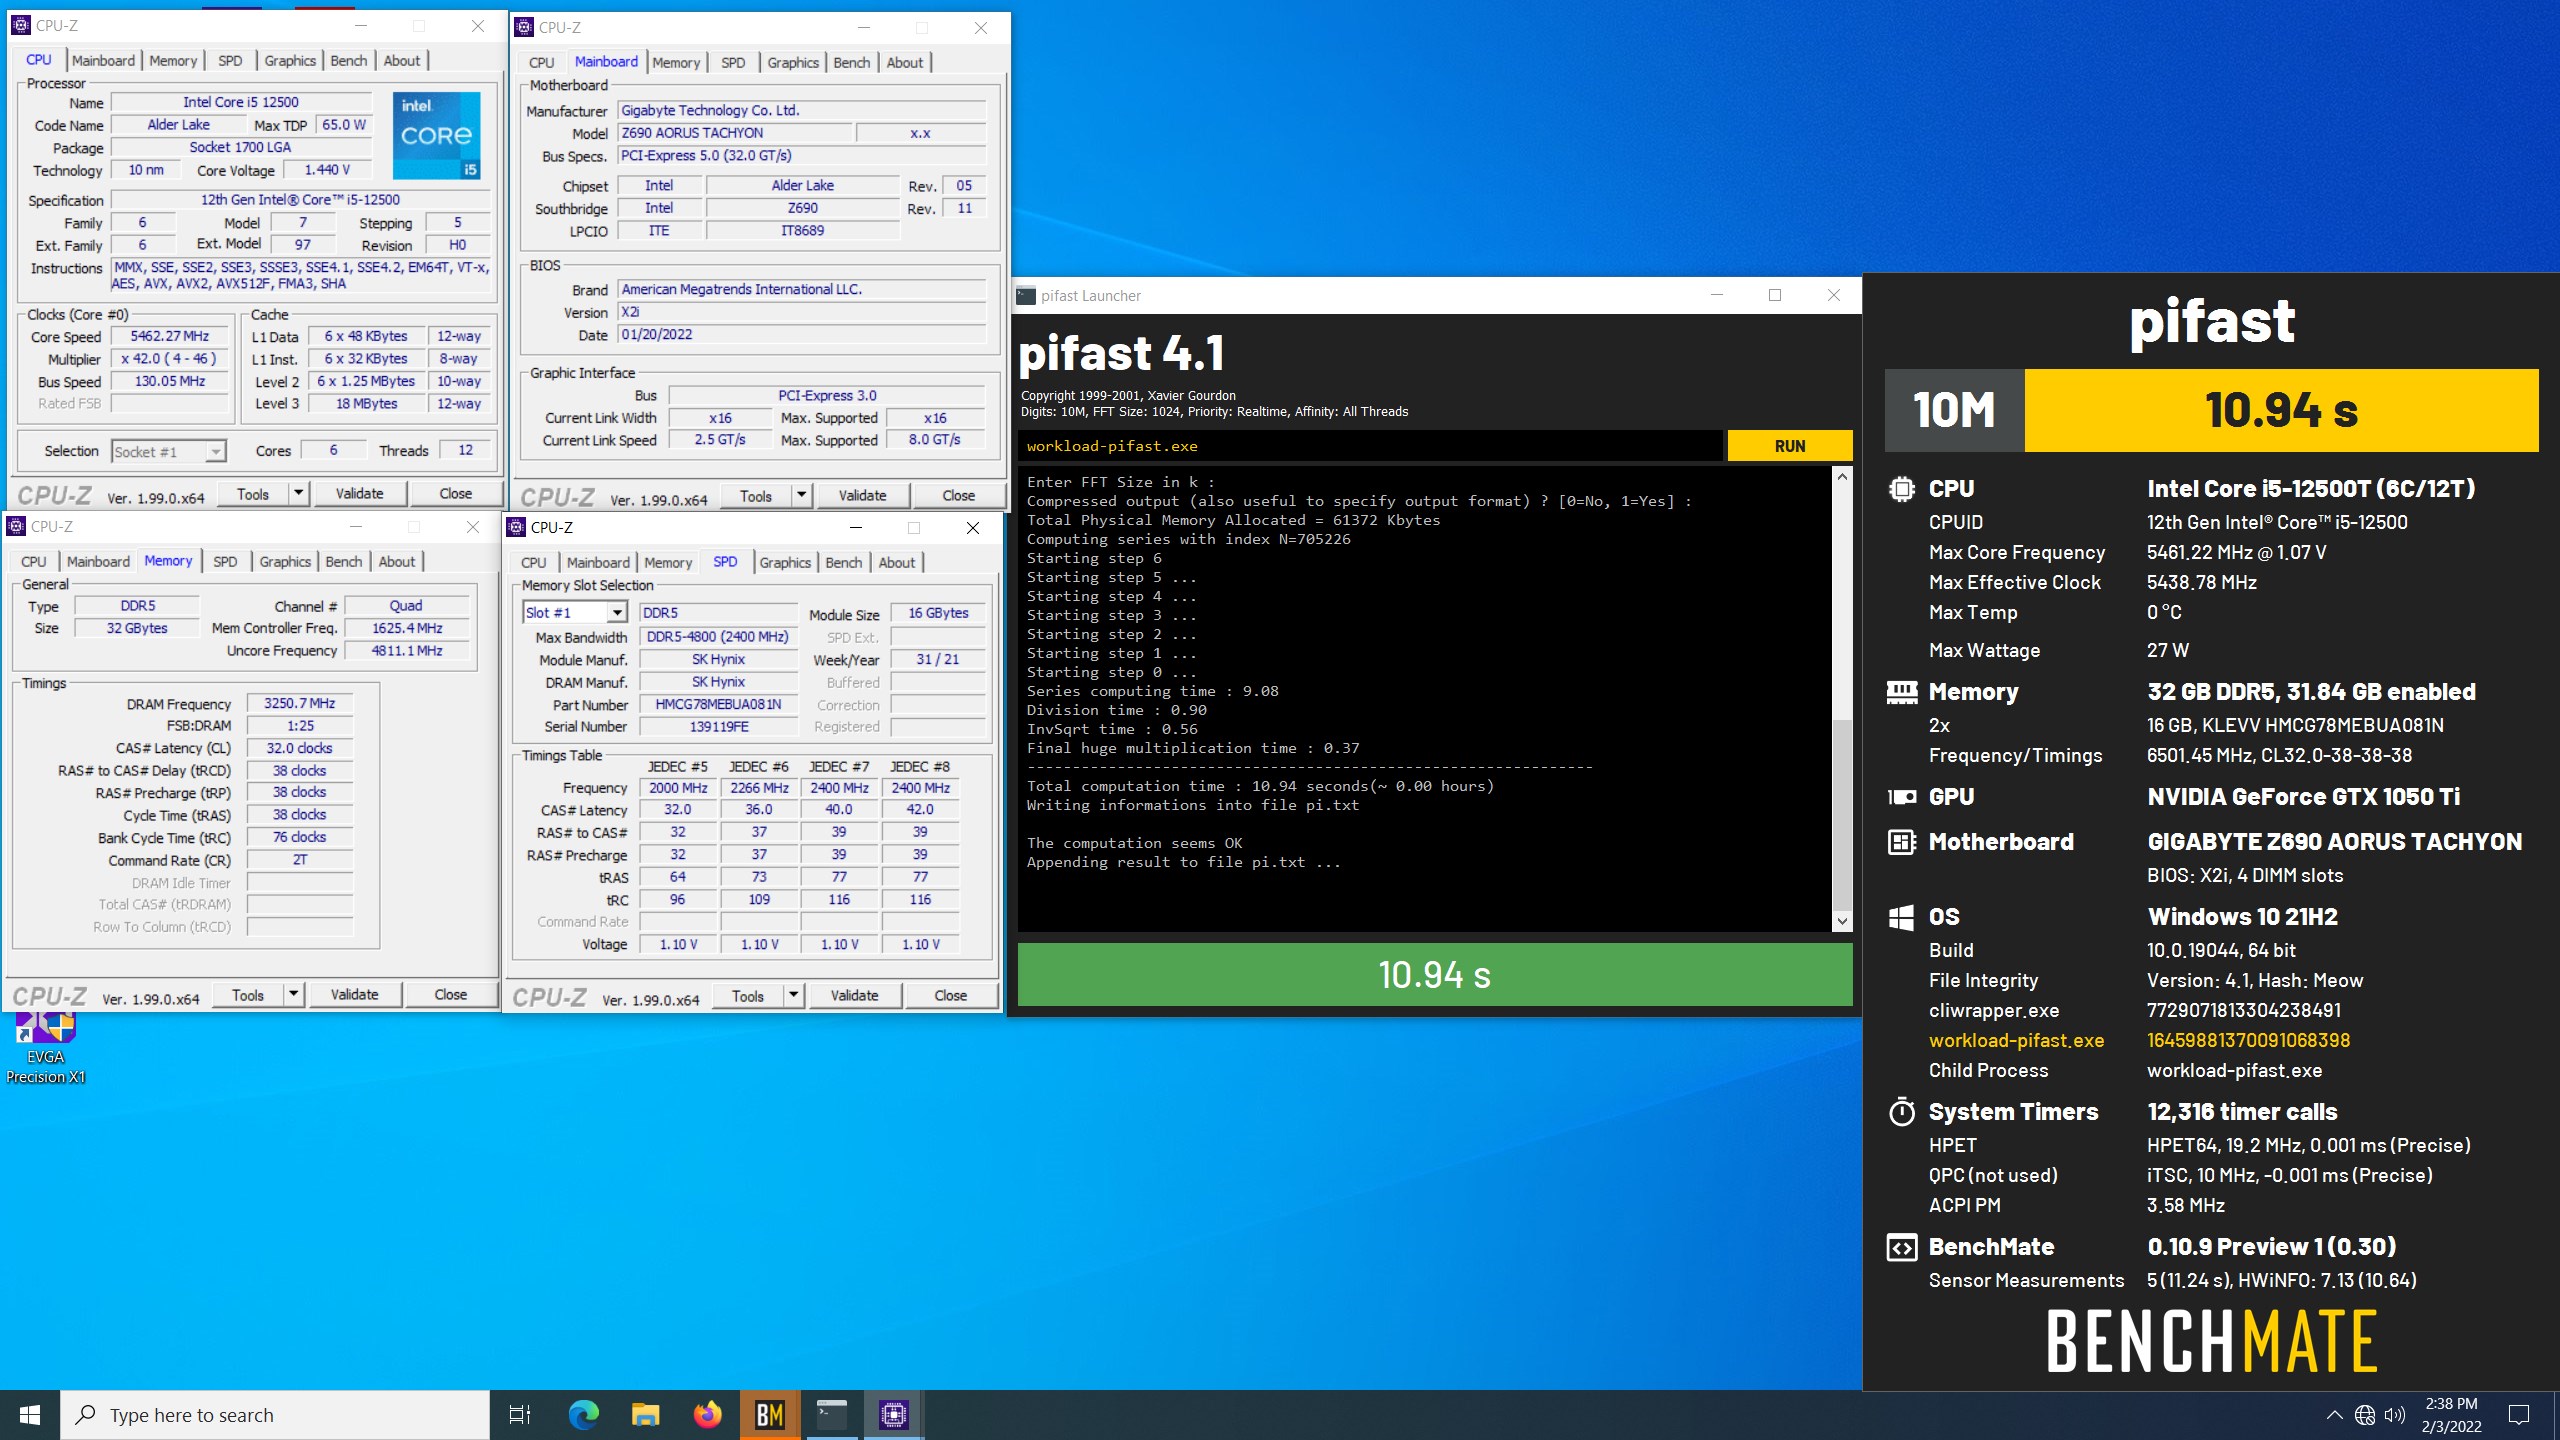This screenshot has height=1440, width=2560.
Task: Click Validate in Mainboard window
Action: (x=862, y=496)
